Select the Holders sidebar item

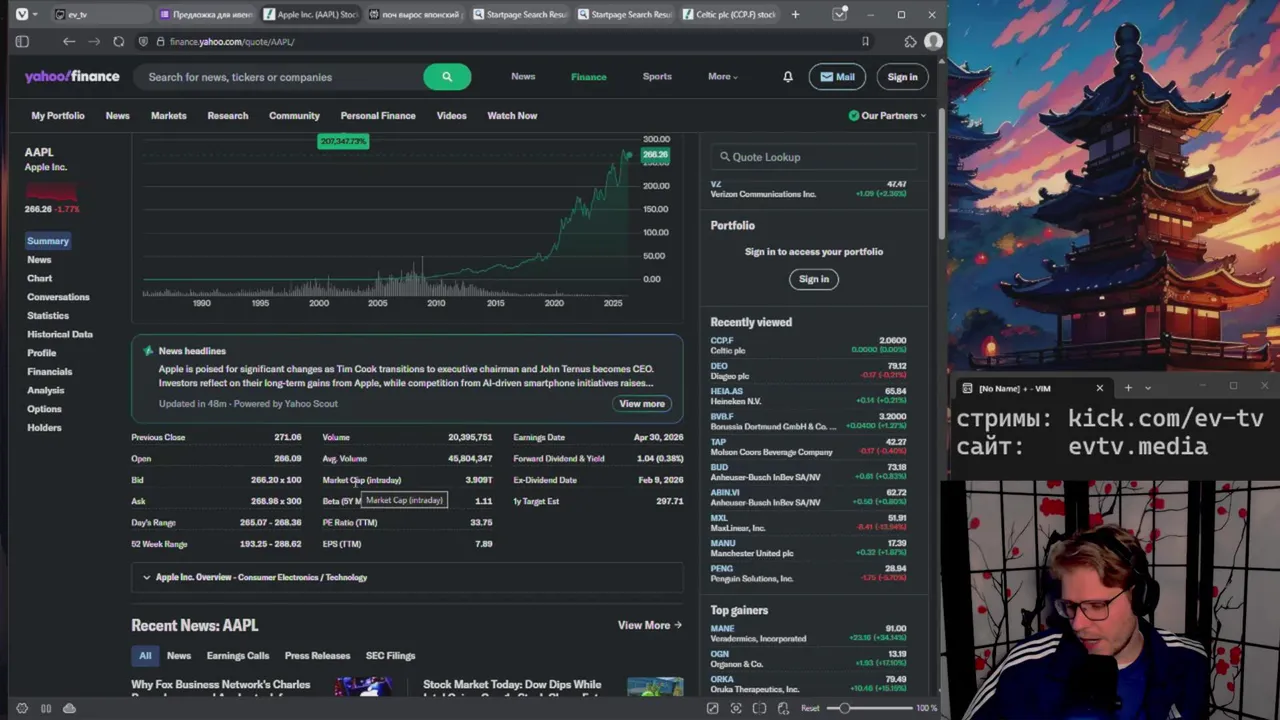(44, 428)
